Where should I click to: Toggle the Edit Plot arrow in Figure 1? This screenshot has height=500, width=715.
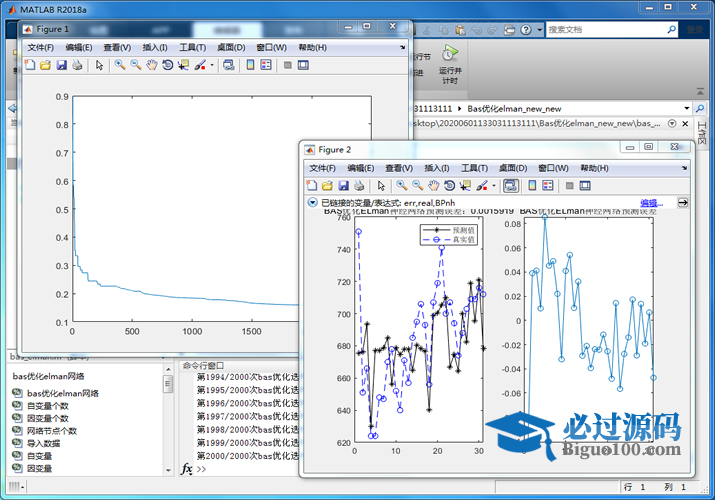pyautogui.click(x=99, y=65)
